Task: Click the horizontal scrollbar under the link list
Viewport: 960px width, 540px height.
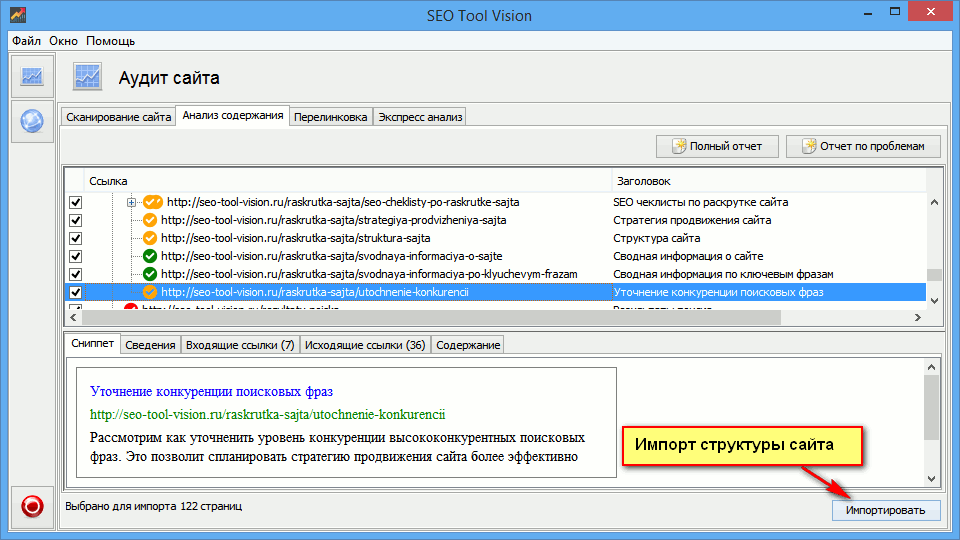Action: (x=430, y=317)
